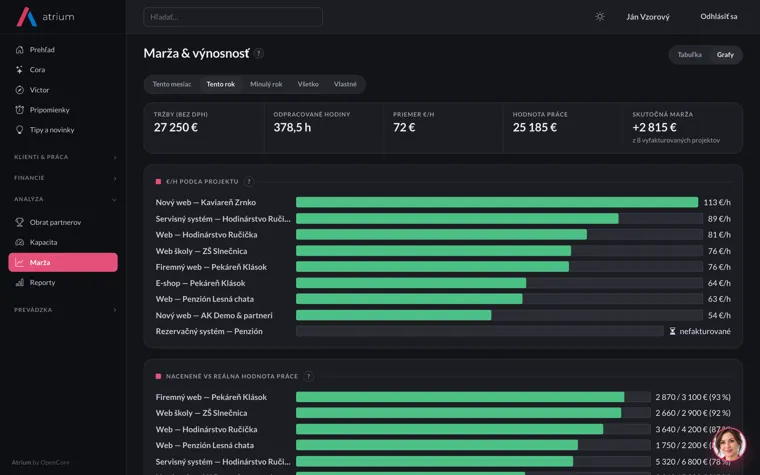Click Rezervačný systém — Penzión empty bar

pos(479,332)
